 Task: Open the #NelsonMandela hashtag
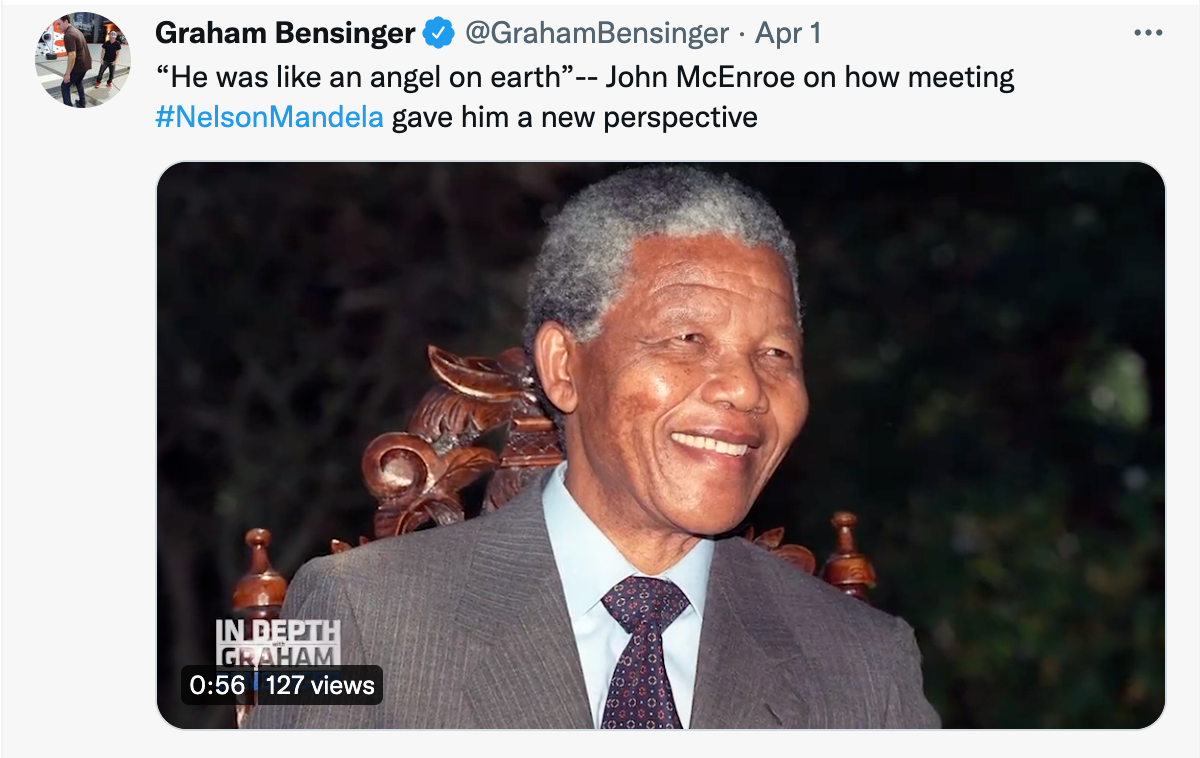[270, 118]
